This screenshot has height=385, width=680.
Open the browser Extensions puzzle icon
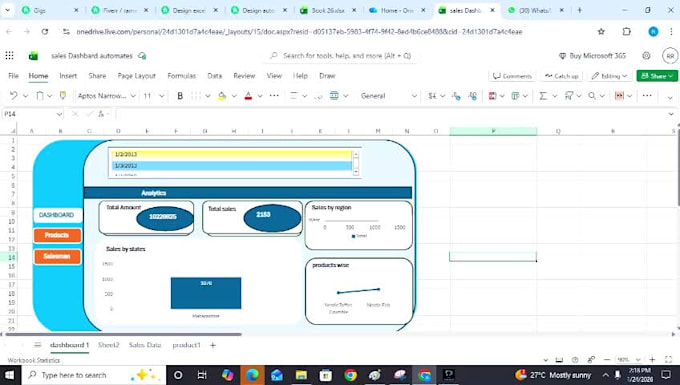tap(627, 32)
